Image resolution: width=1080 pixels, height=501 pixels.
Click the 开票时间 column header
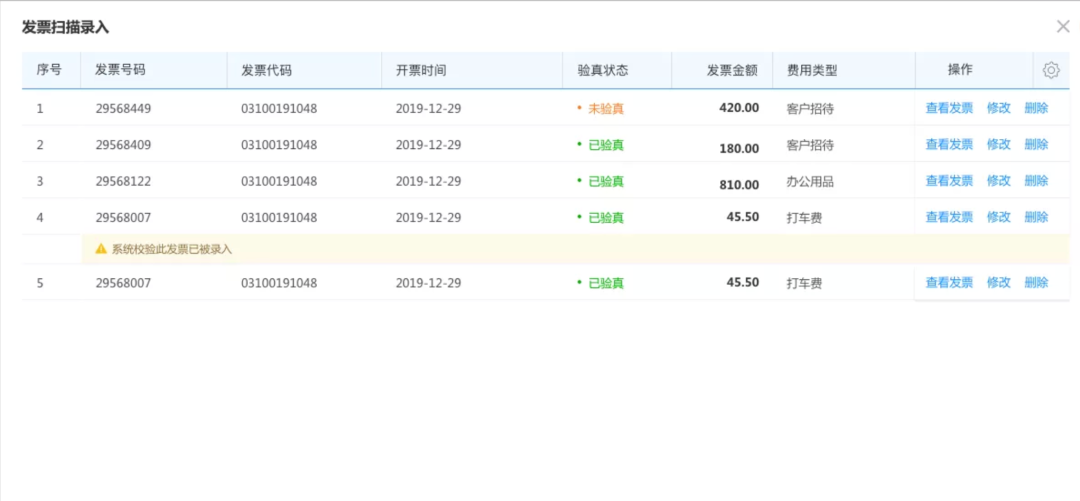[x=421, y=70]
